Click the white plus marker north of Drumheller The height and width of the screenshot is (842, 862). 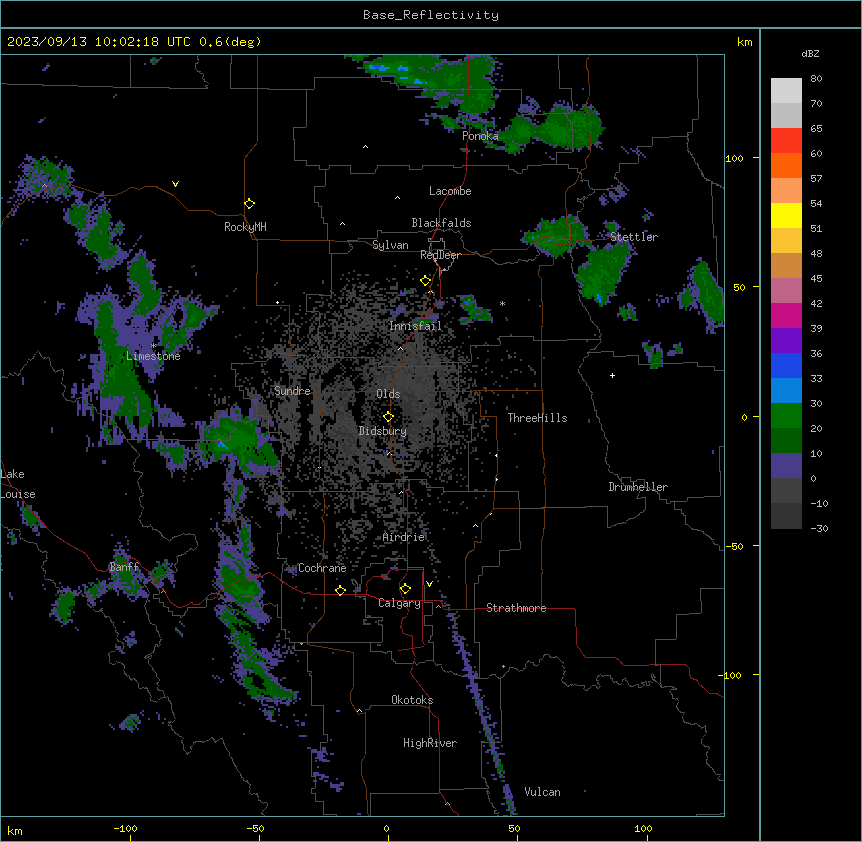pos(612,375)
